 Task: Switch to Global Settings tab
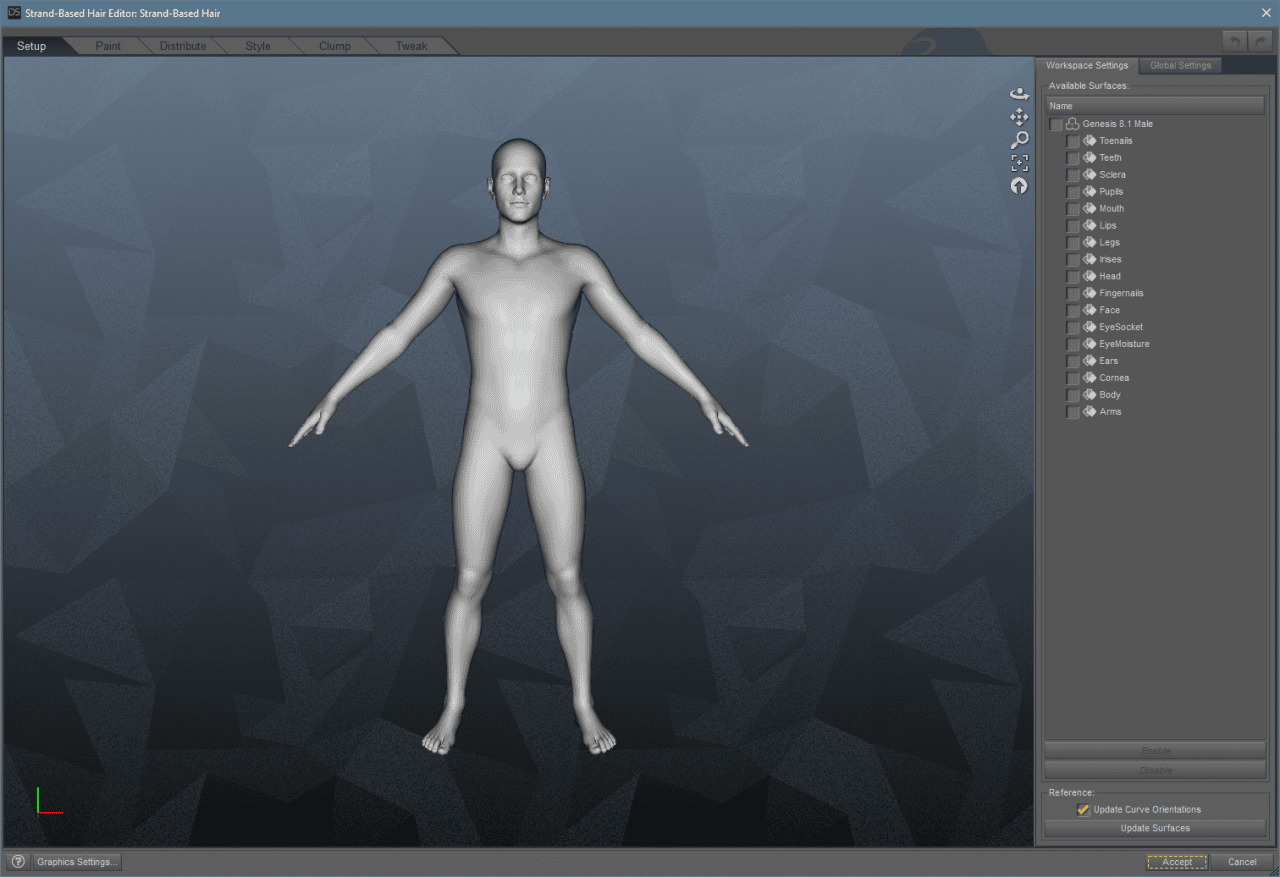(1180, 66)
